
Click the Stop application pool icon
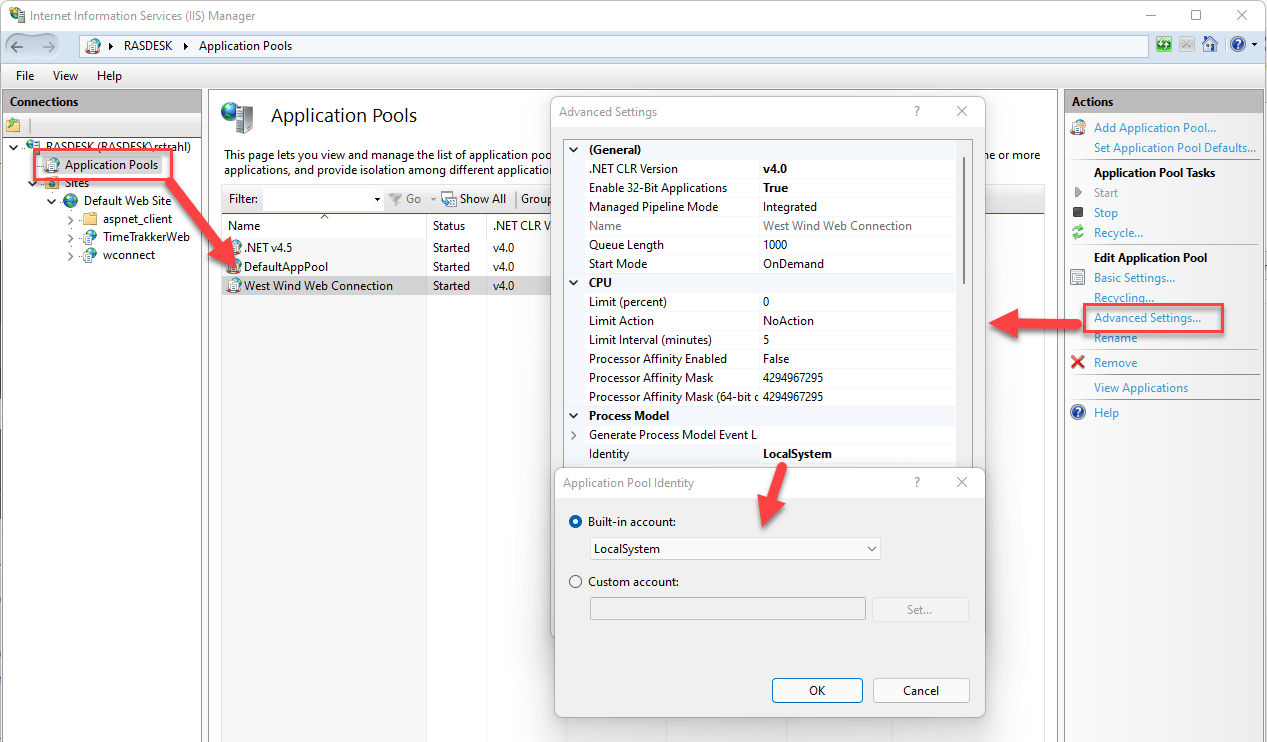(1078, 213)
